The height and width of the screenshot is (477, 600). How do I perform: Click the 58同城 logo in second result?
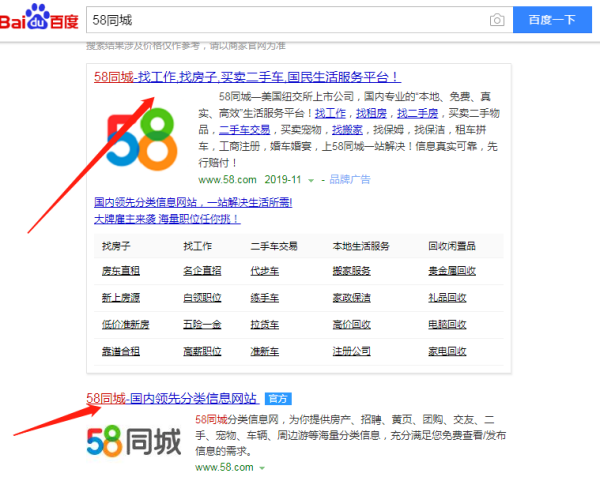(134, 442)
